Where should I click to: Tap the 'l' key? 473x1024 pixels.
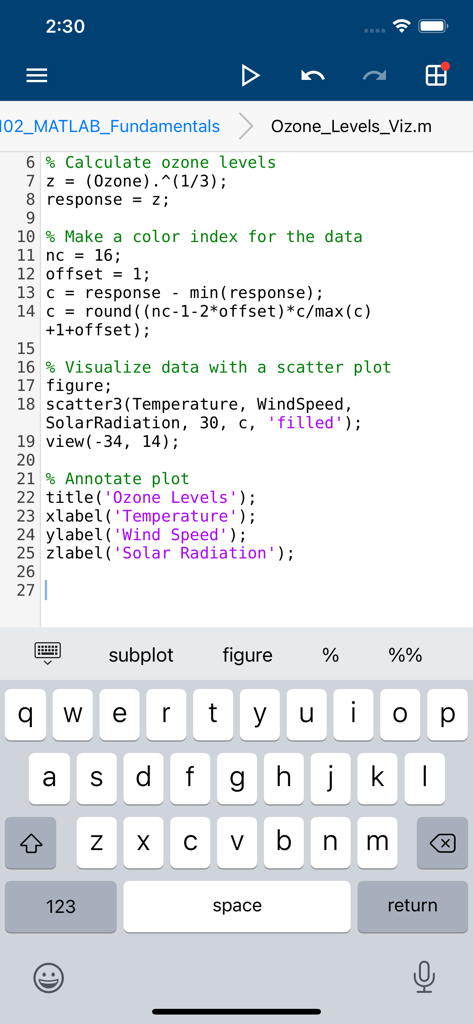click(424, 778)
